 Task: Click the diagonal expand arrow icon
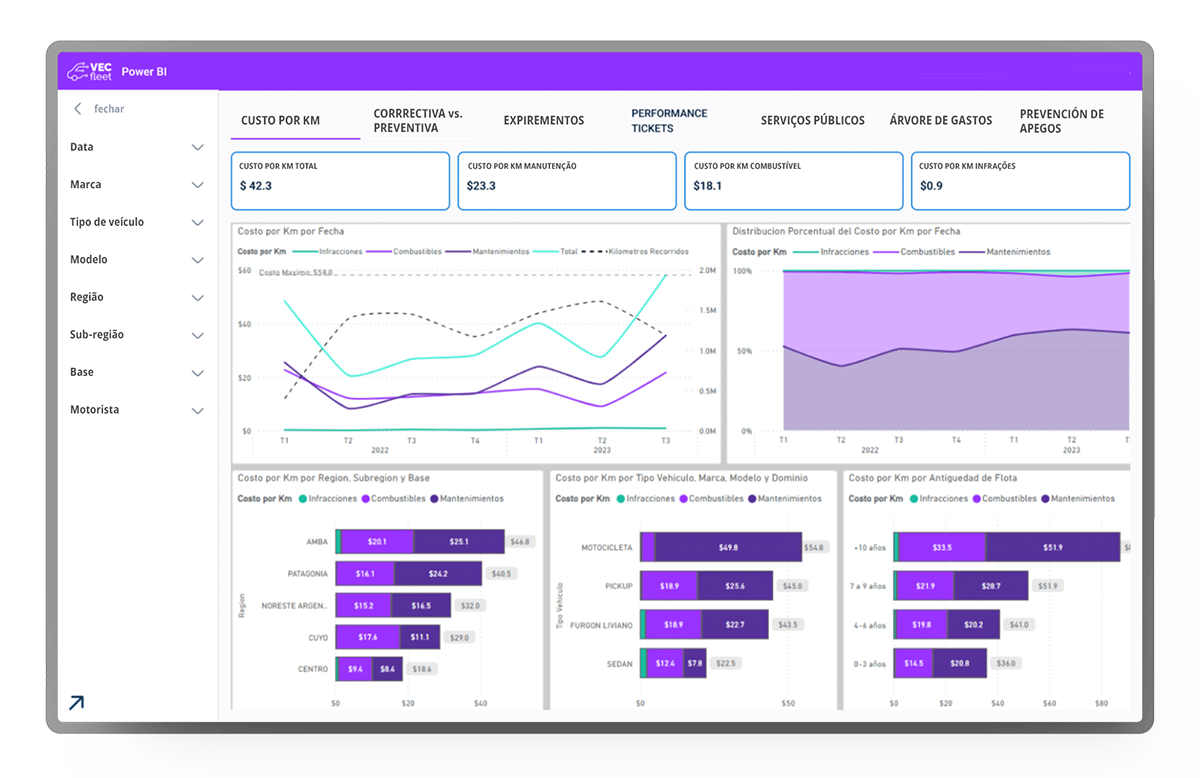(x=77, y=703)
